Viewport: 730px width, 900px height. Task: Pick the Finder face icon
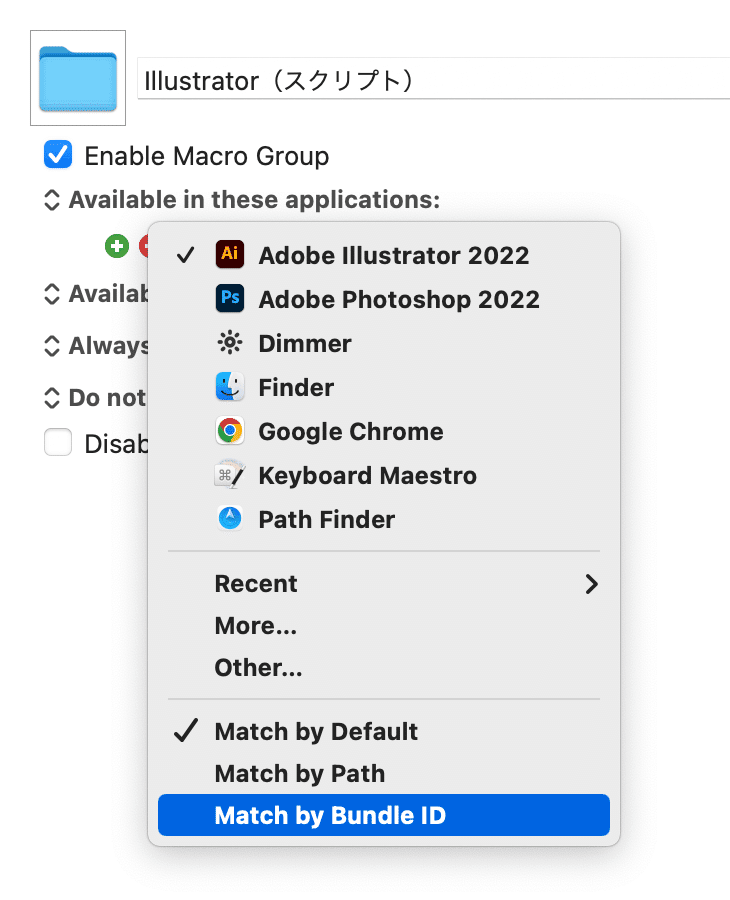click(230, 387)
